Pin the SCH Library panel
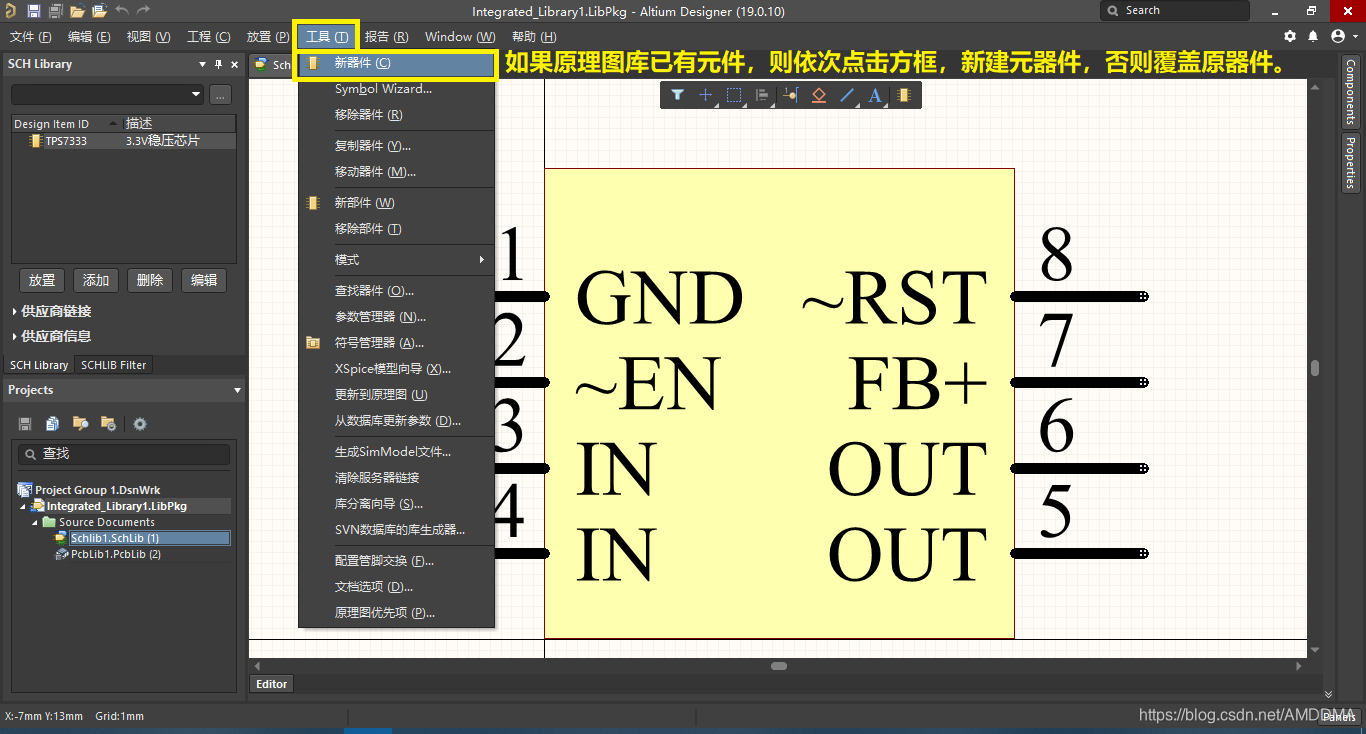 pos(218,64)
